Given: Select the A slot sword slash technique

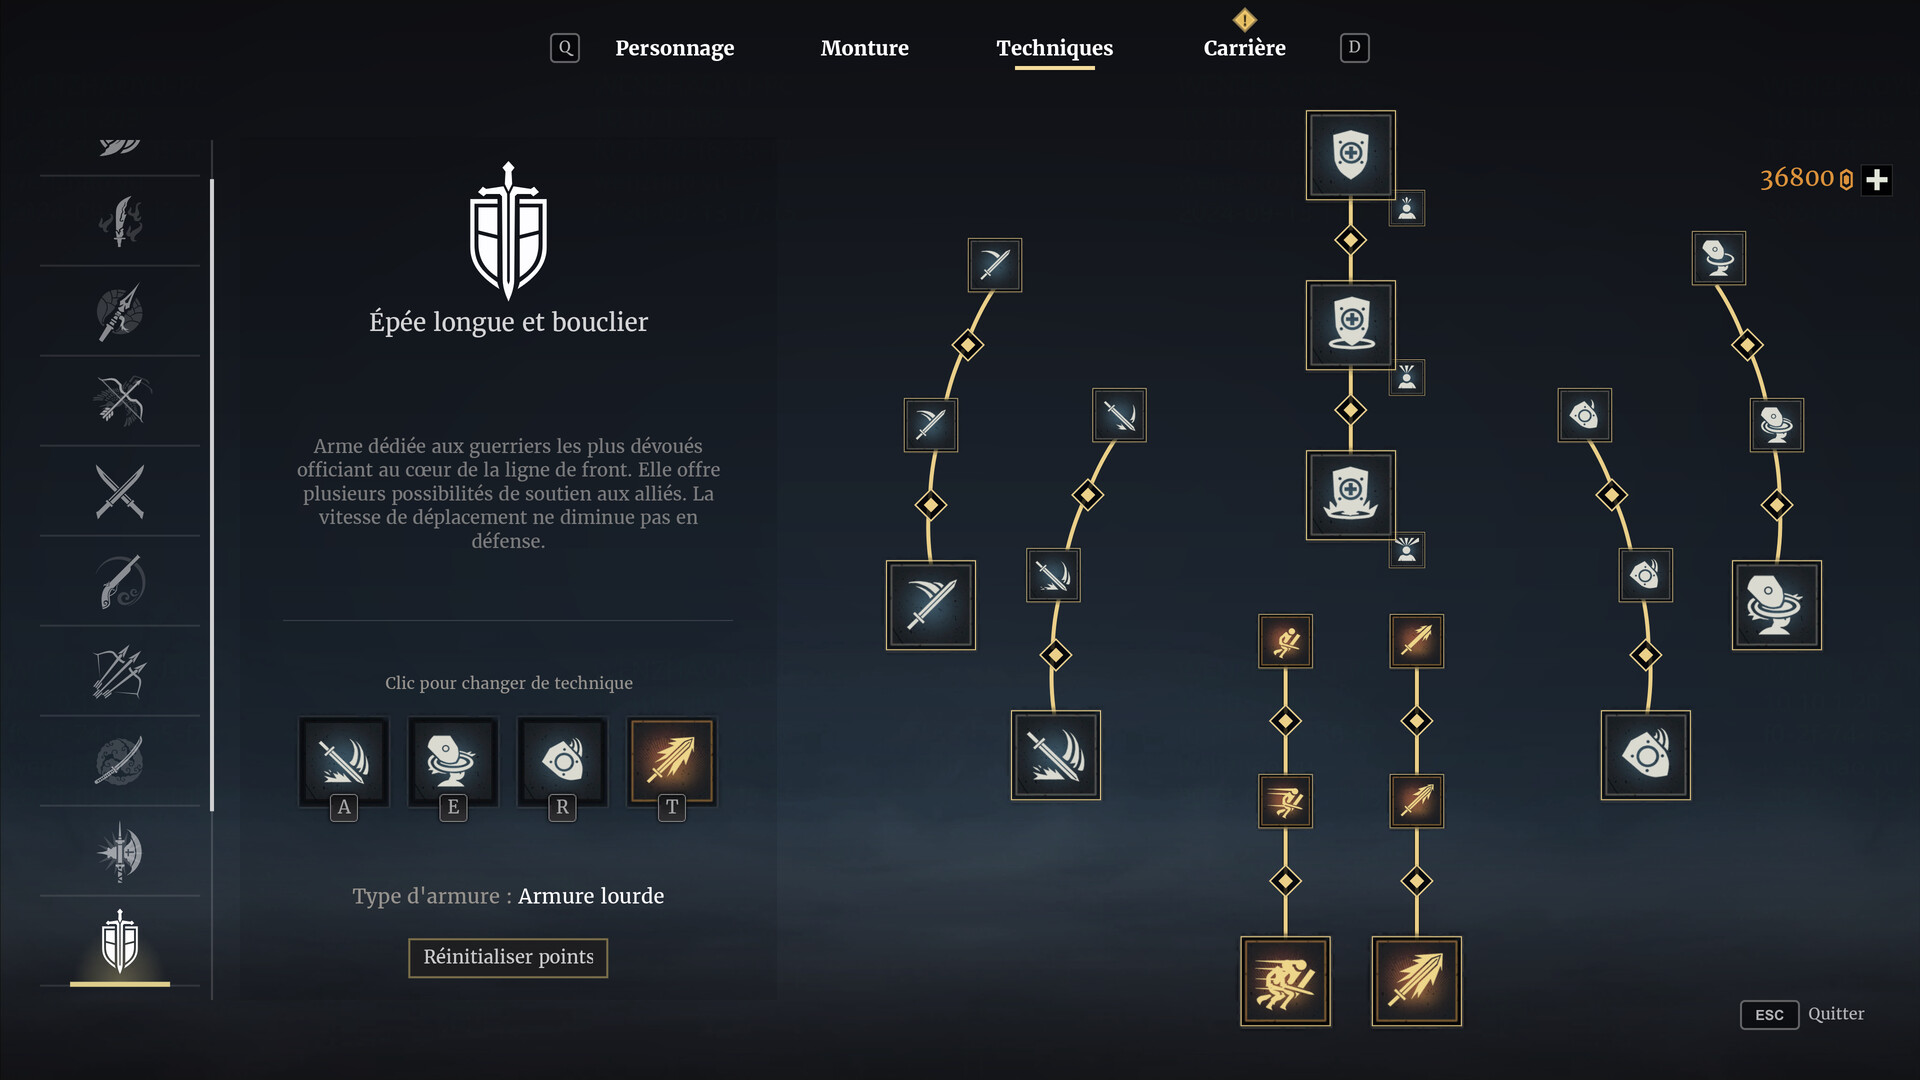Looking at the screenshot, I should (344, 761).
